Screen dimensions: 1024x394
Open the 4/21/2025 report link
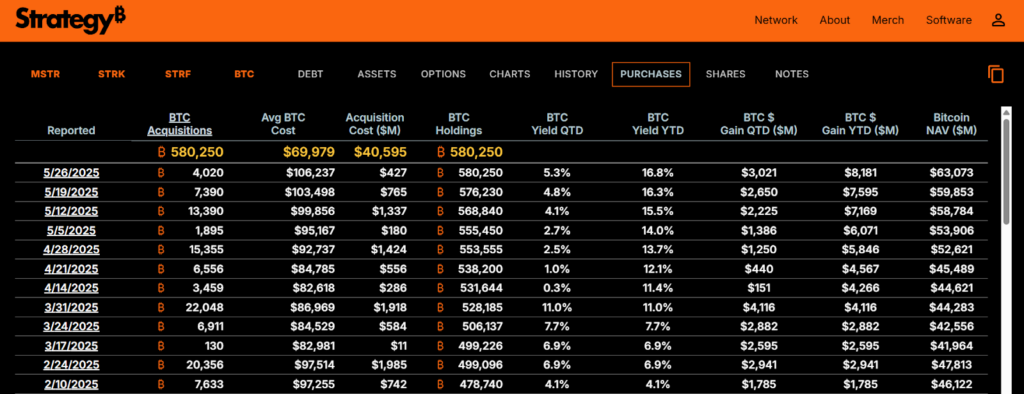(71, 269)
